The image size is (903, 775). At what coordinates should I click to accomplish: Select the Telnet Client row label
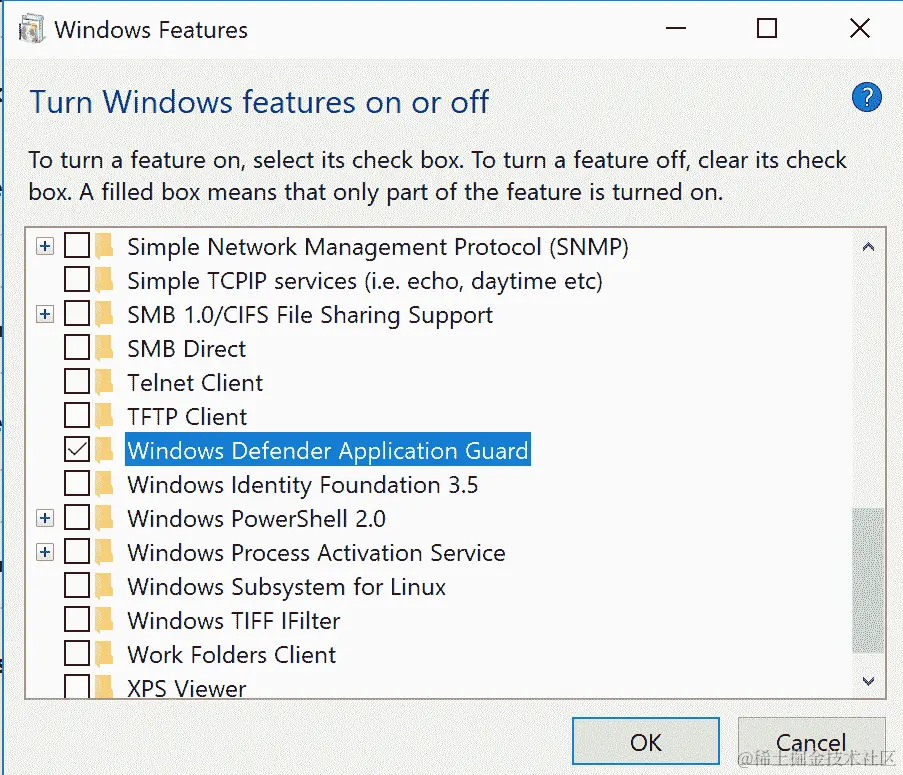click(x=195, y=383)
